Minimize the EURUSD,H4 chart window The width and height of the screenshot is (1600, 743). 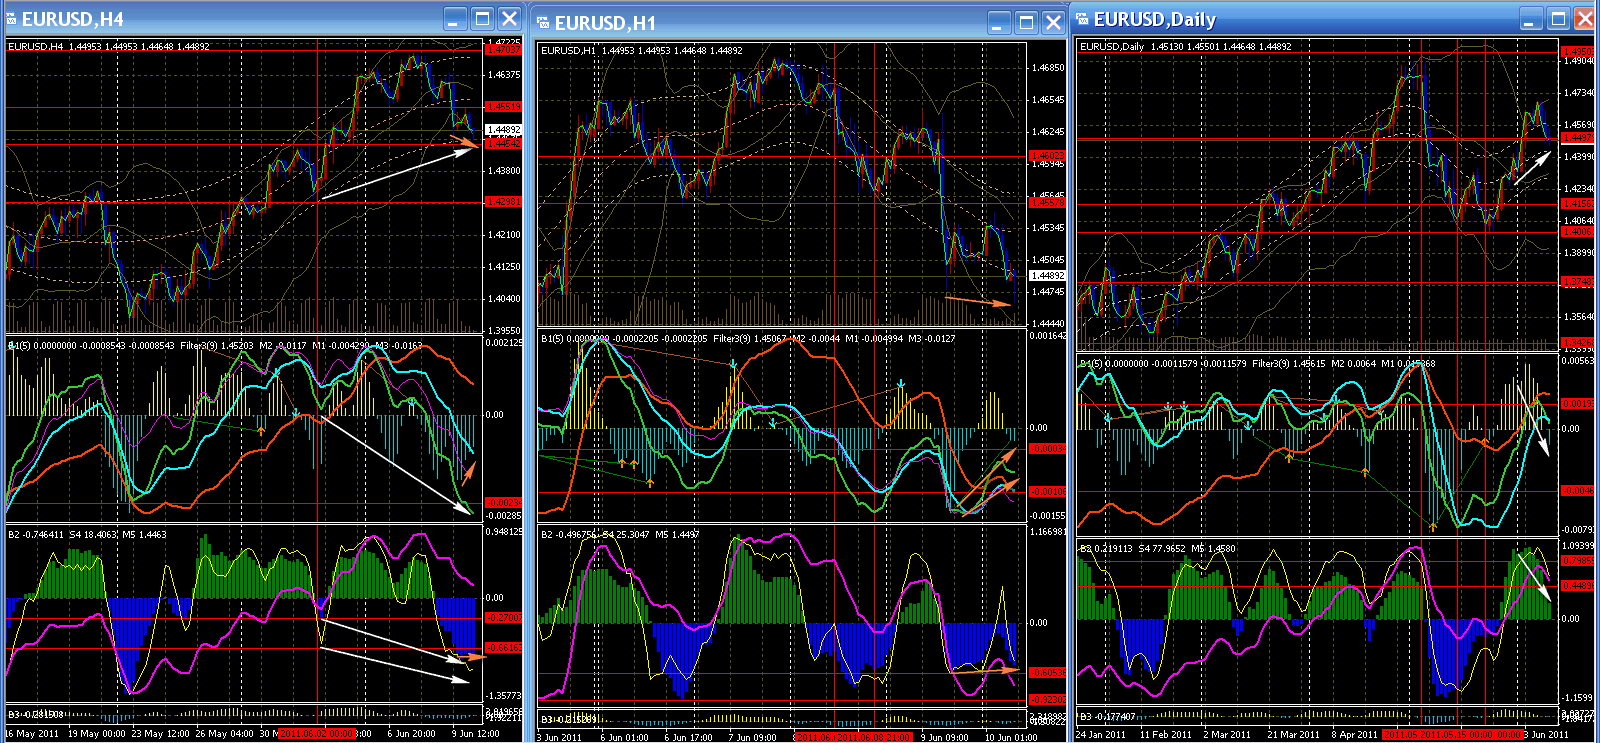click(x=456, y=19)
